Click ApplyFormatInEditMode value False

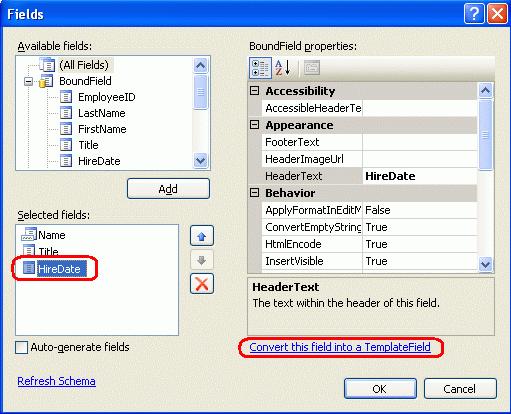tap(420, 210)
